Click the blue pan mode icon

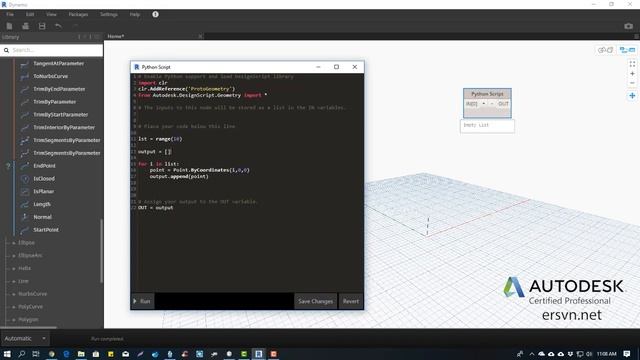(x=632, y=96)
